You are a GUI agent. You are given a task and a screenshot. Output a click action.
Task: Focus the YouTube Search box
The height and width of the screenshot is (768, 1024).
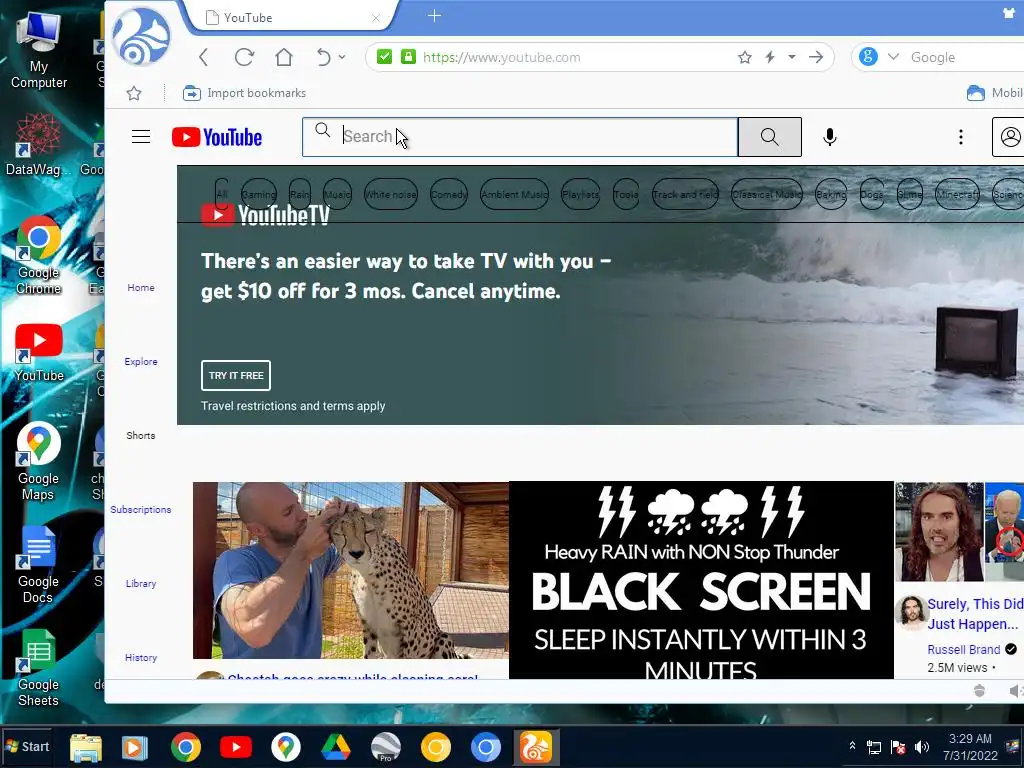point(520,136)
